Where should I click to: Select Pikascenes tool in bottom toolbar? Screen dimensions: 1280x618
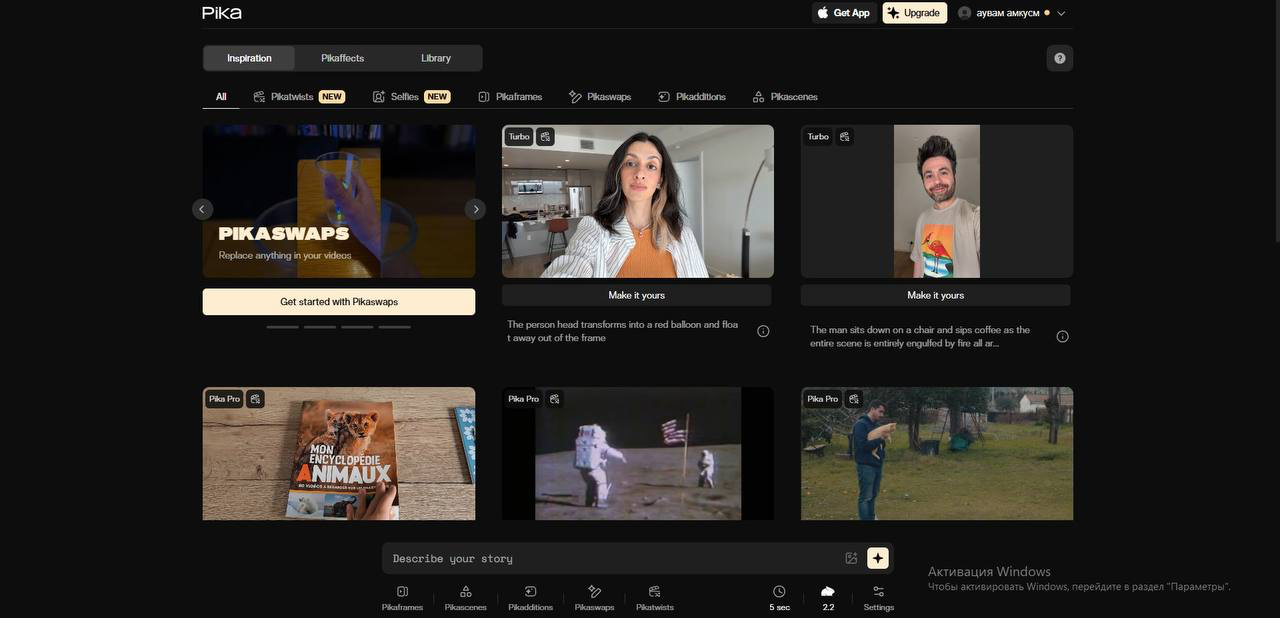tap(466, 598)
